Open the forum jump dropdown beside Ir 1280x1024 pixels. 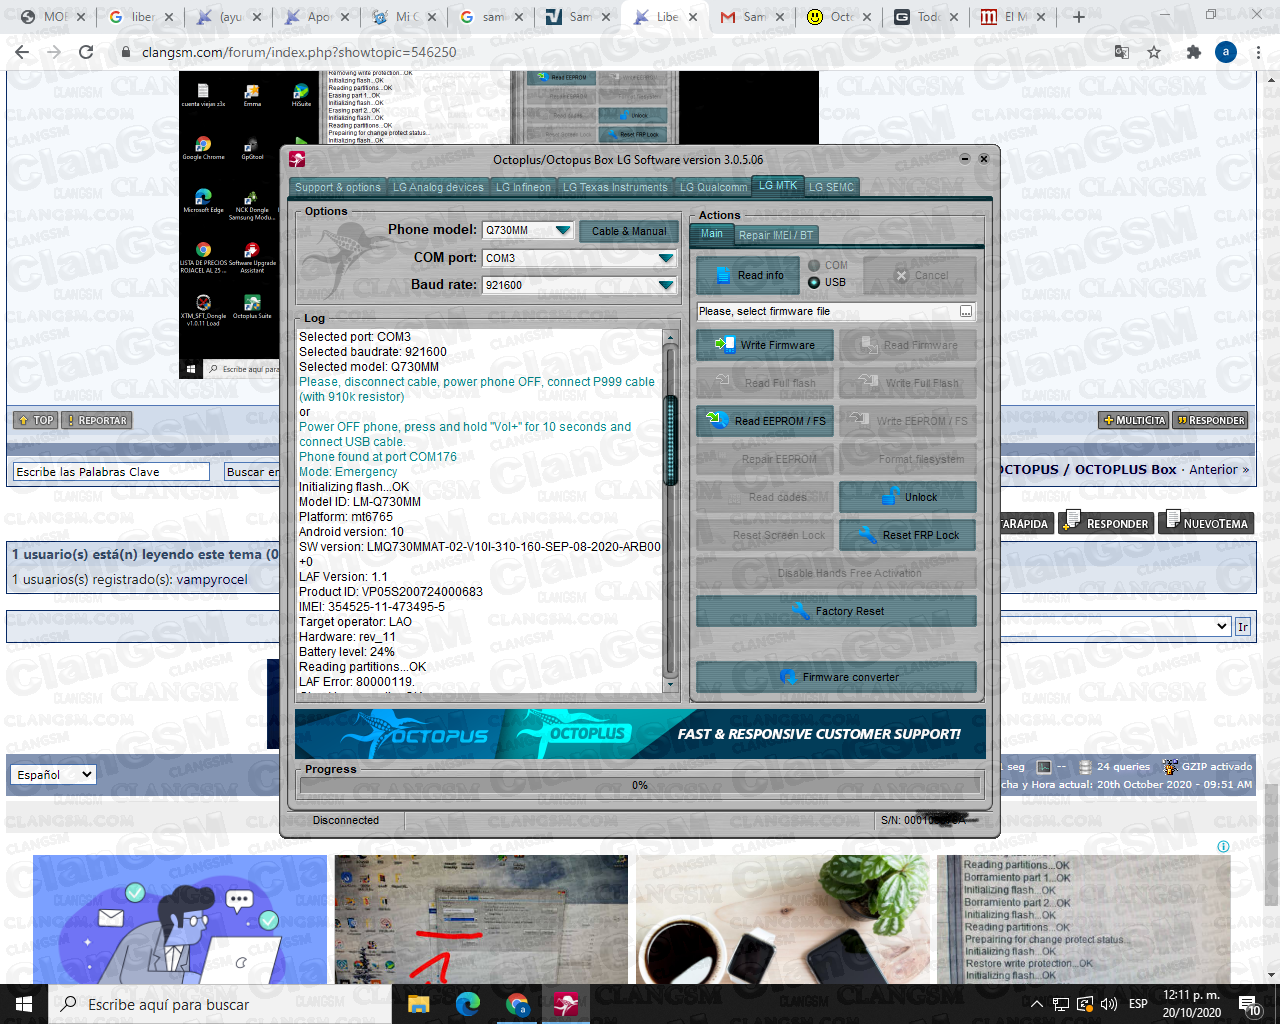1115,626
